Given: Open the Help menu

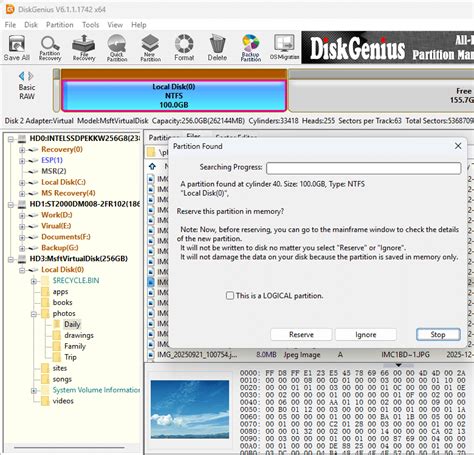Looking at the screenshot, I should (x=139, y=25).
